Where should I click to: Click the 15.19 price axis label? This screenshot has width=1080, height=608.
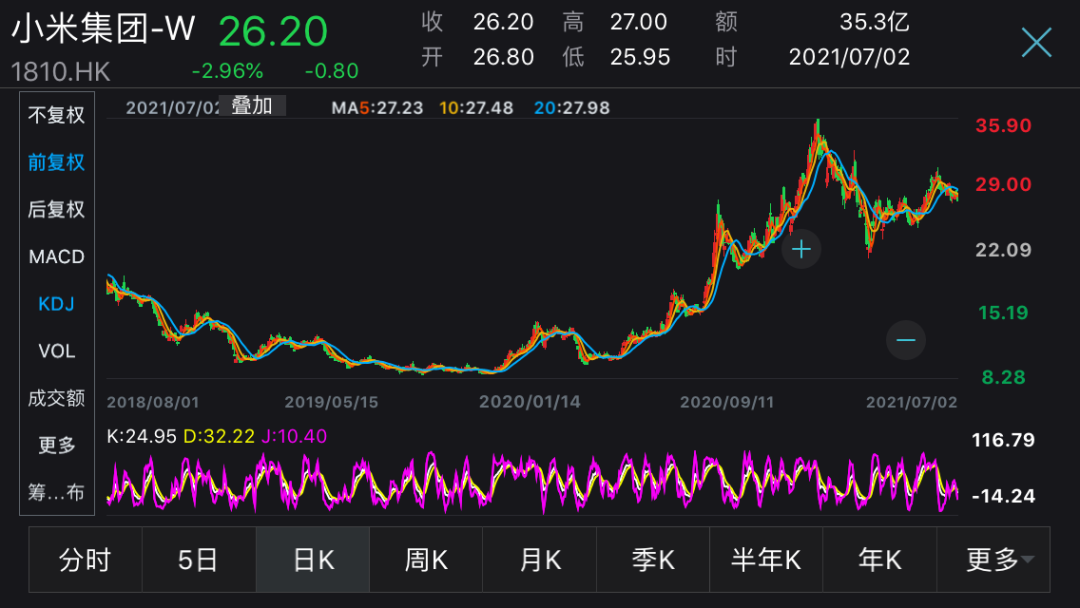(x=1004, y=313)
